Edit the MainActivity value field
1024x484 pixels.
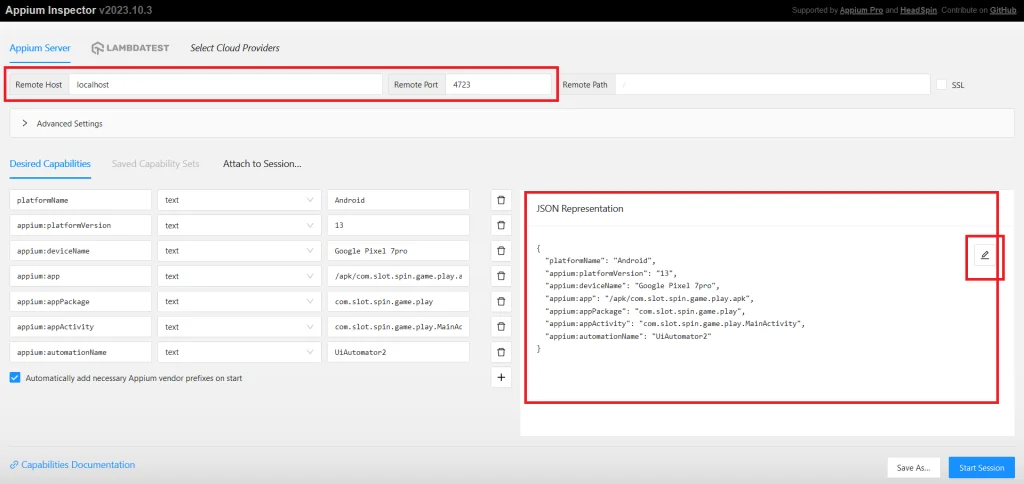point(398,327)
